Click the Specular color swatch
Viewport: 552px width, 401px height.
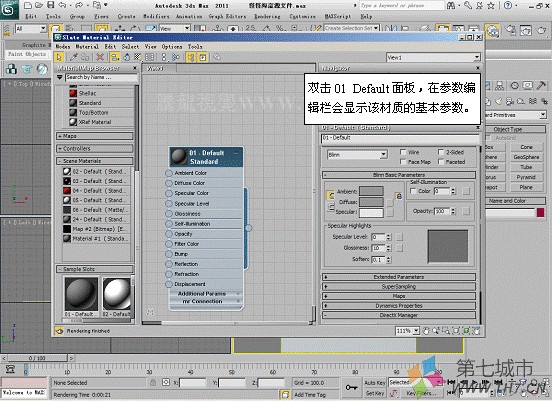tap(371, 212)
